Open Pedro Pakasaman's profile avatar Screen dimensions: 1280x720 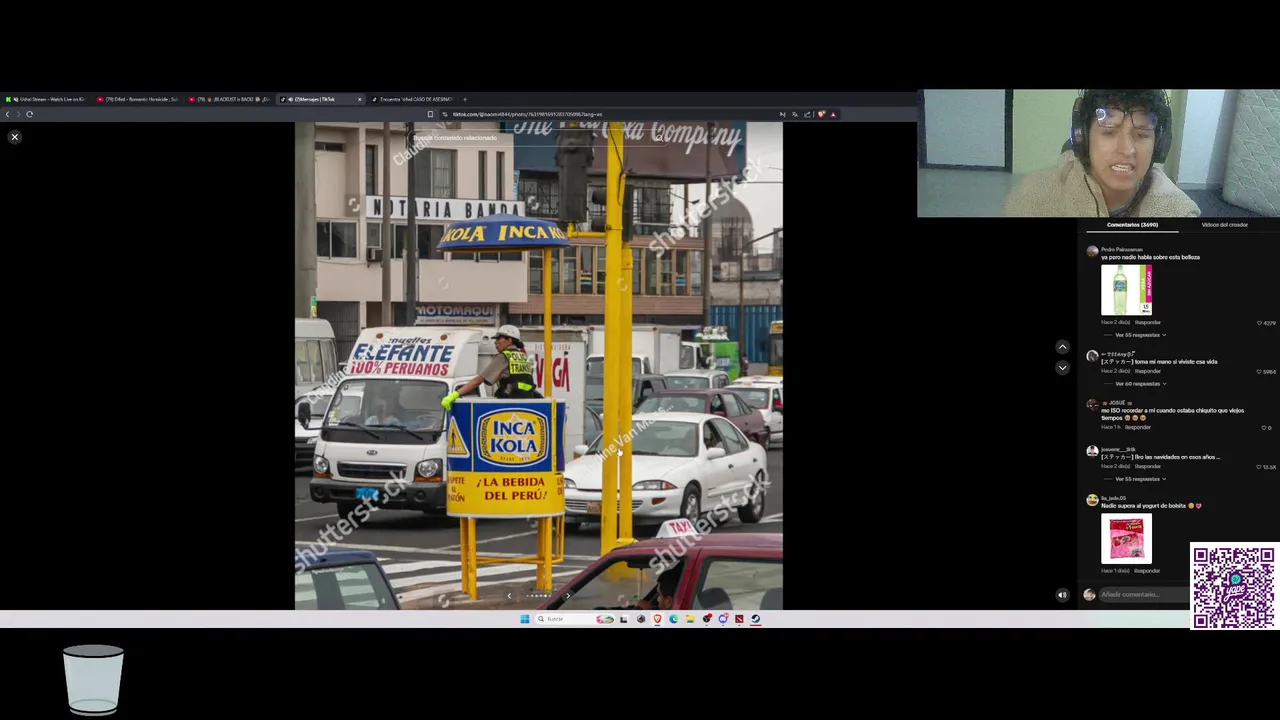click(x=1092, y=253)
